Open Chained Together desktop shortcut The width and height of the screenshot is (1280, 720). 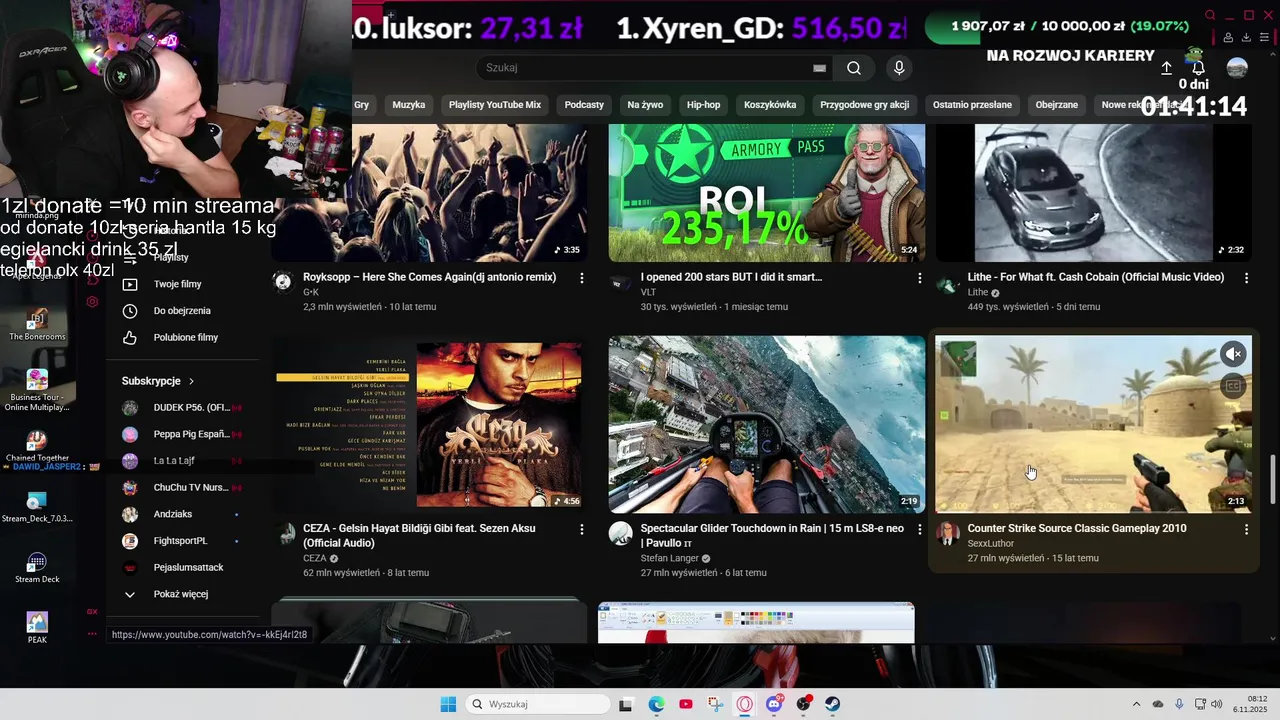37,447
